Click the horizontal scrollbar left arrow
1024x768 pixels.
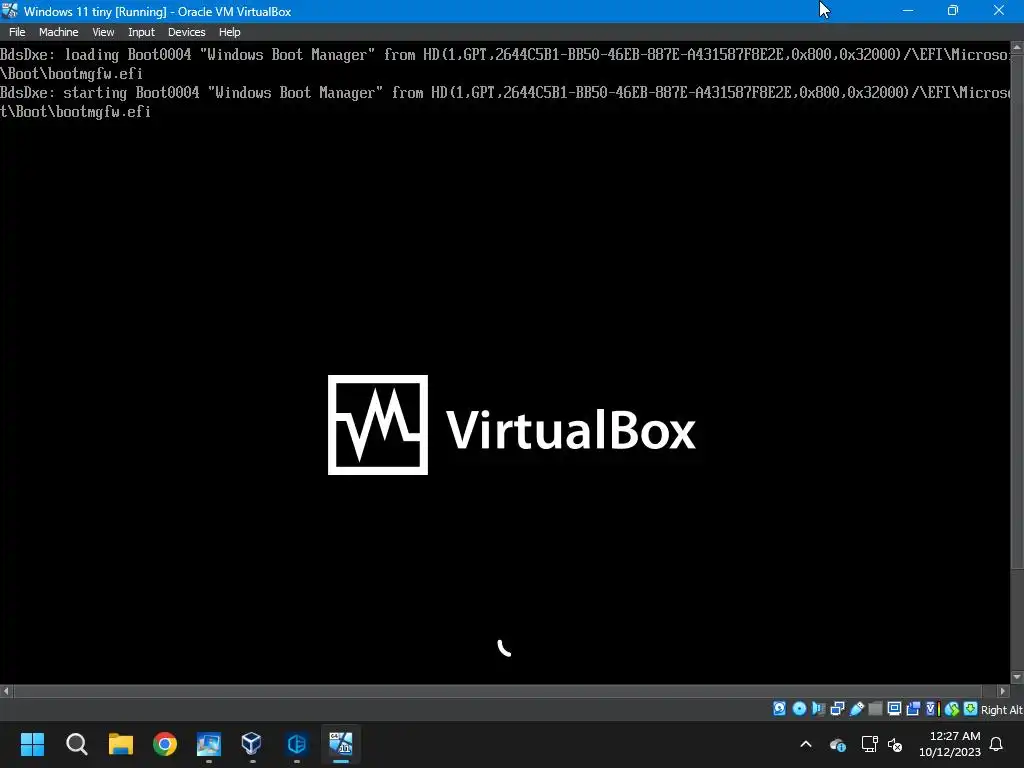(x=7, y=691)
